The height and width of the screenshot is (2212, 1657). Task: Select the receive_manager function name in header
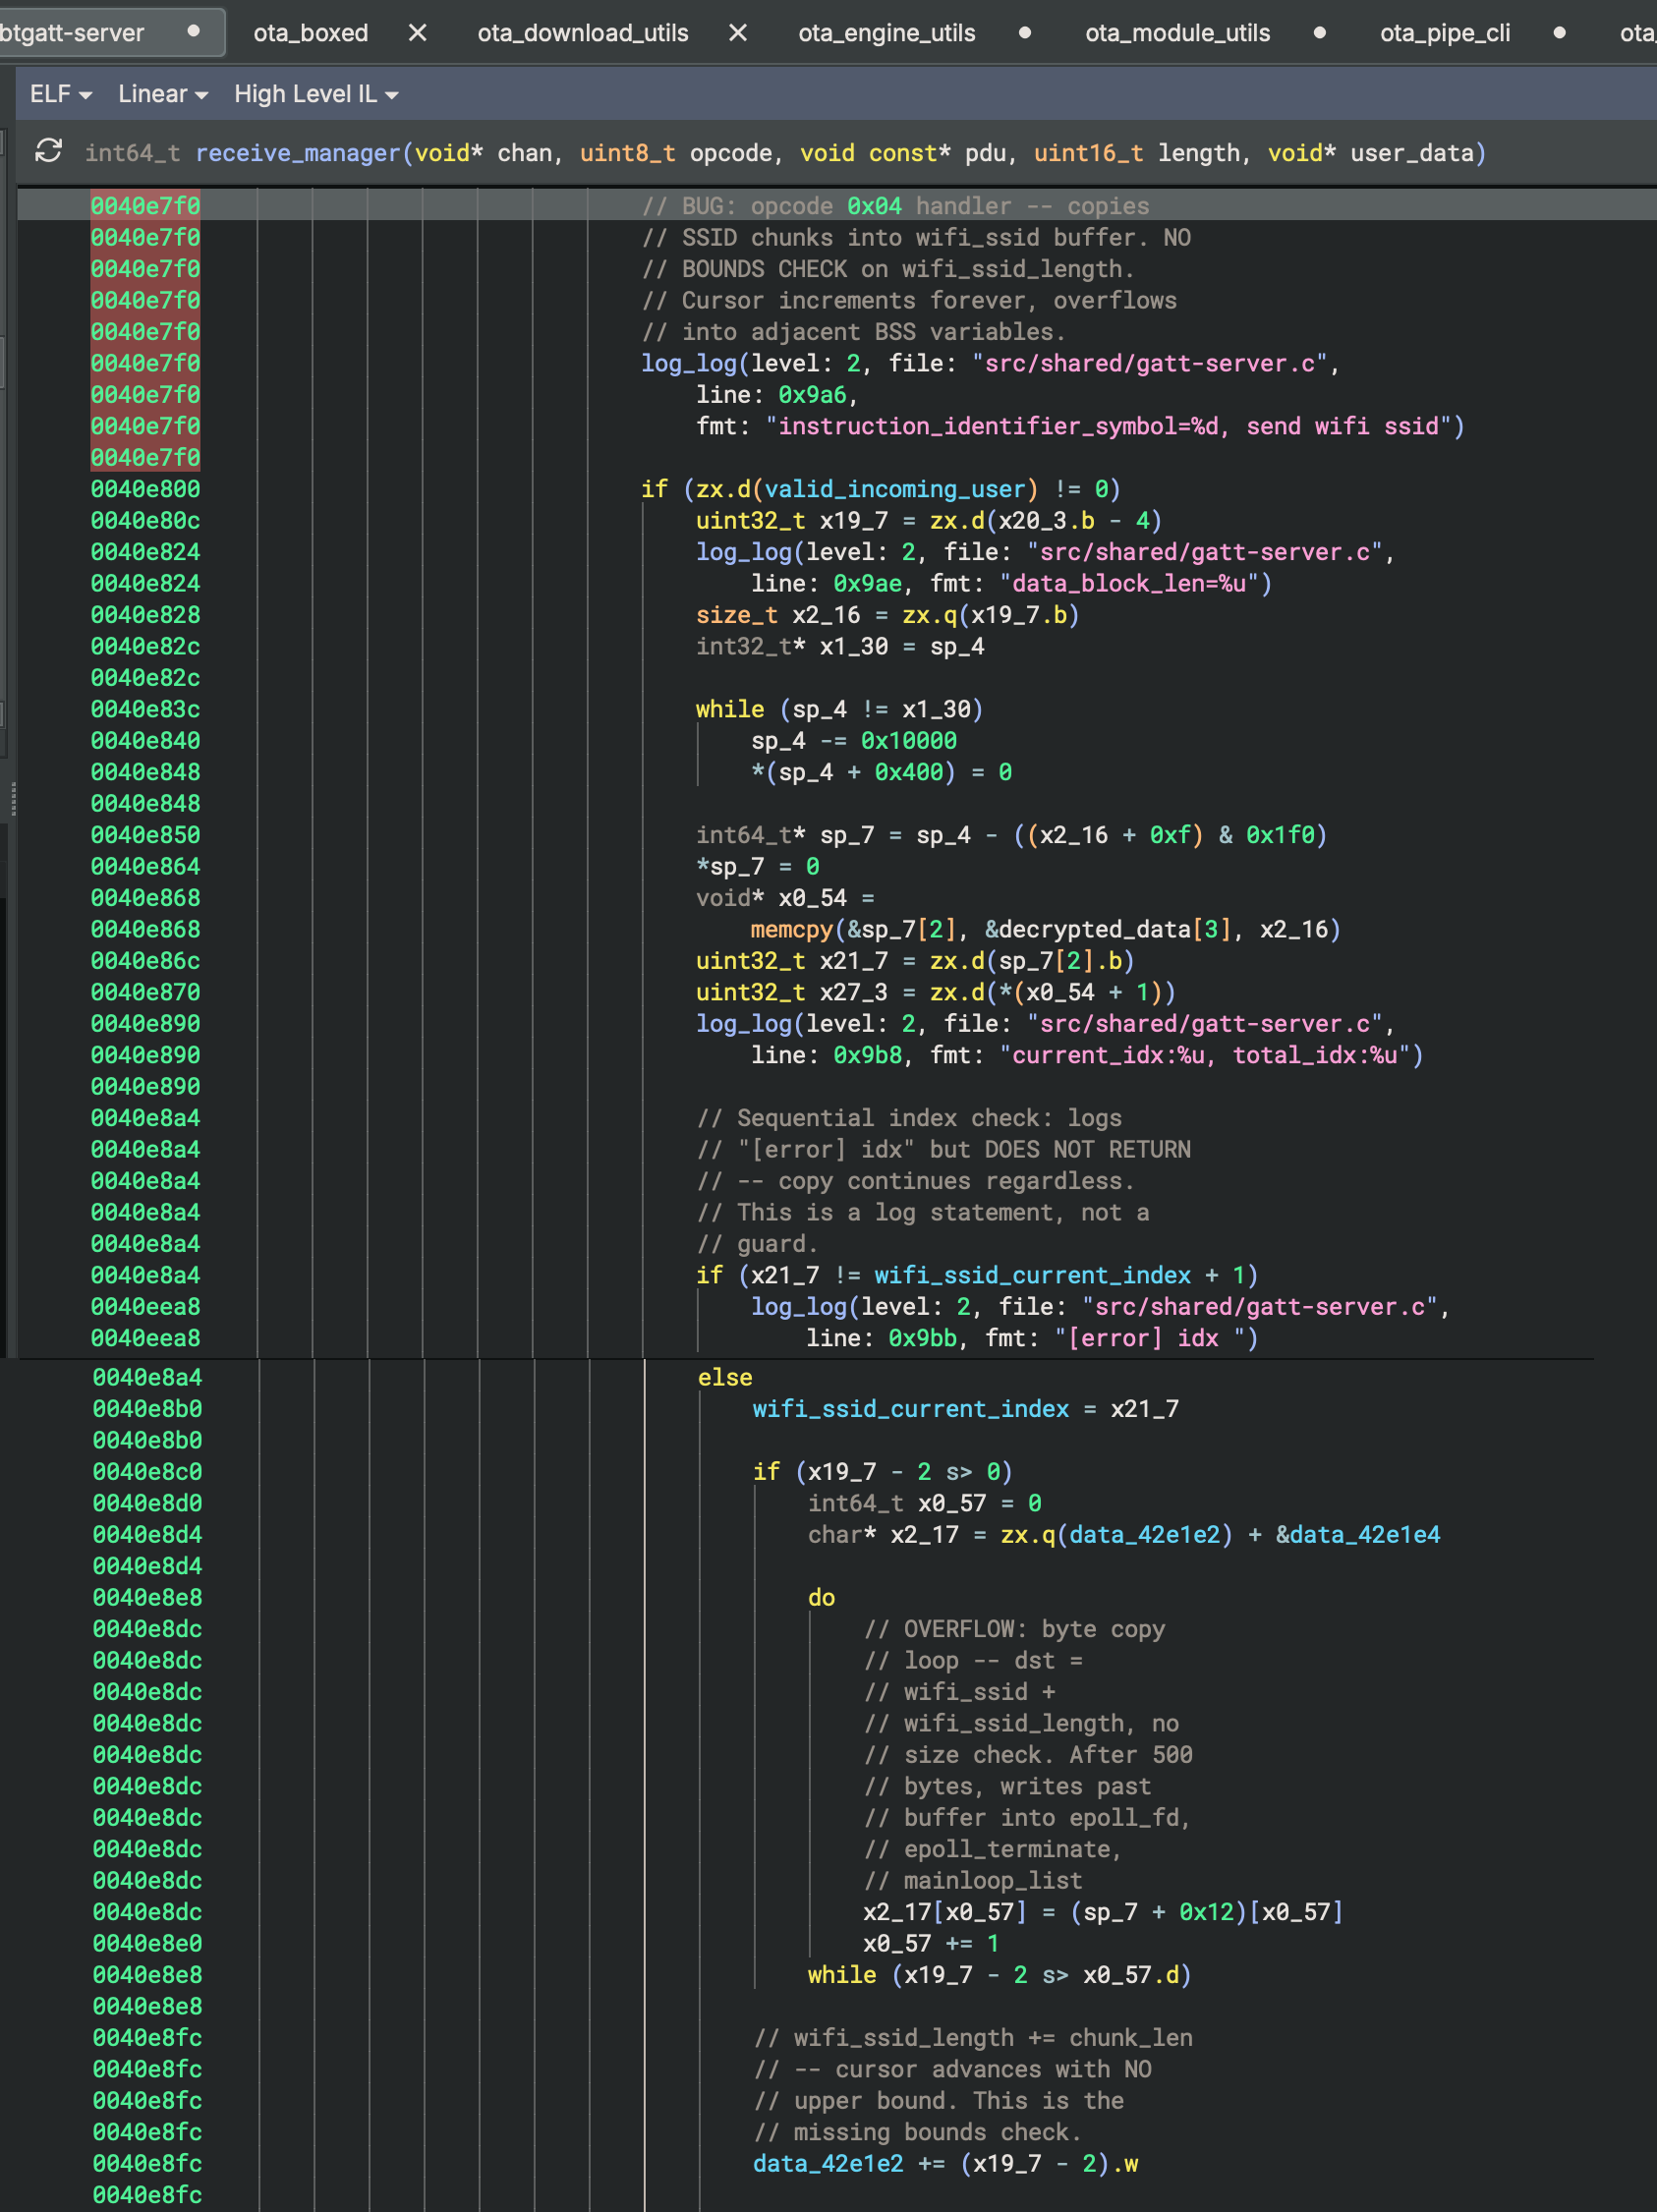[x=298, y=153]
